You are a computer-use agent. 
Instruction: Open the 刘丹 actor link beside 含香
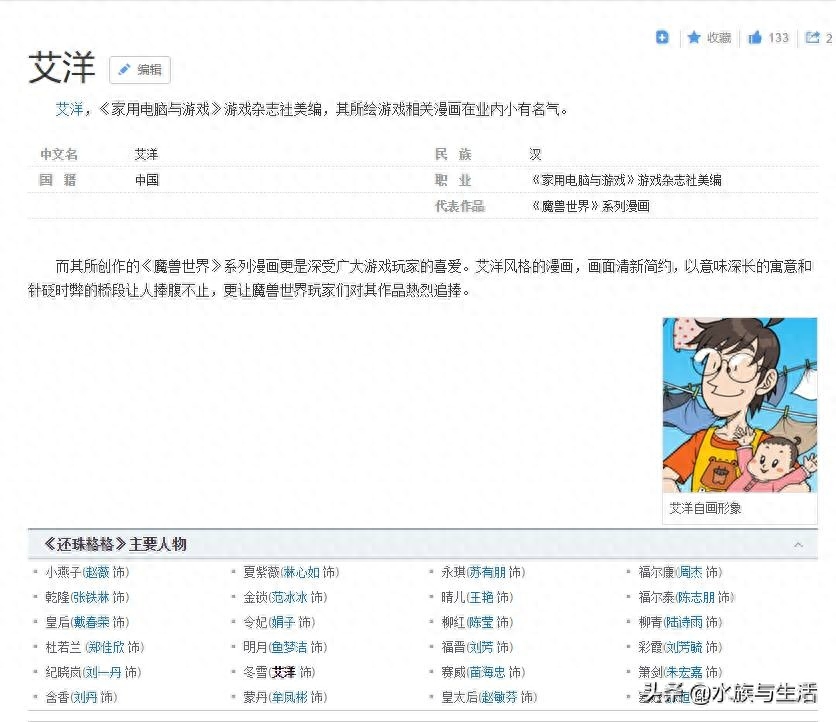tap(85, 697)
